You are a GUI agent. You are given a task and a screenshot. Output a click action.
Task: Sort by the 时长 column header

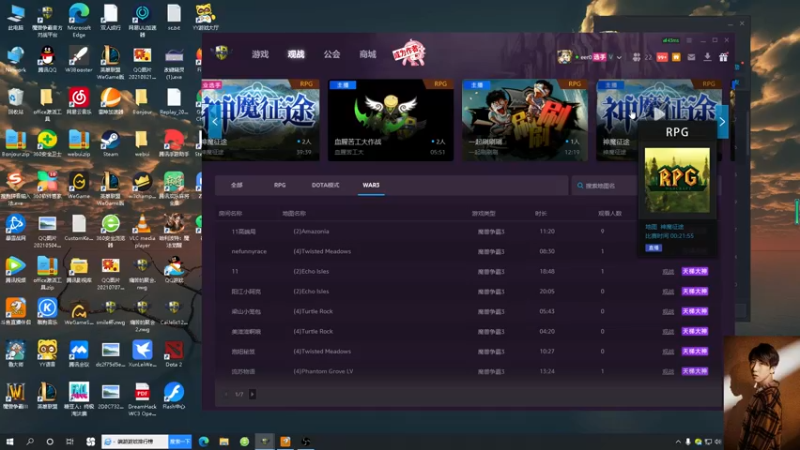tap(541, 214)
